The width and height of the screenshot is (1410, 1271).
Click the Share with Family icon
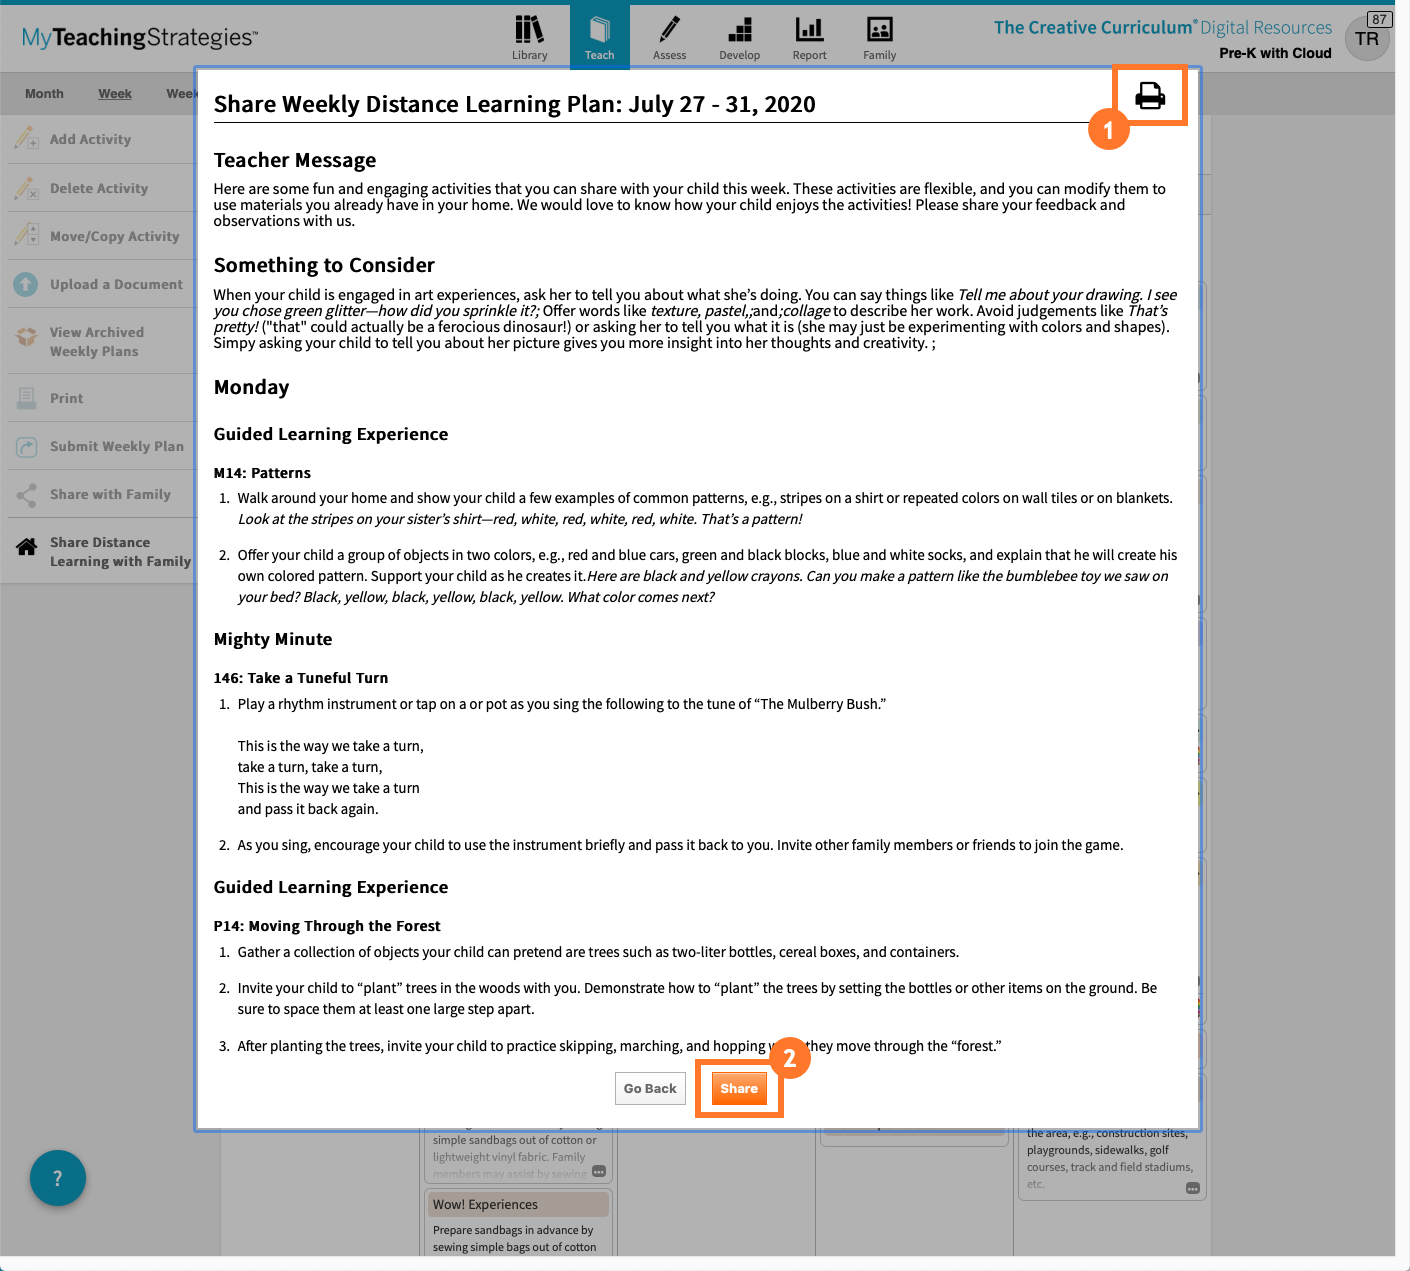pos(27,495)
